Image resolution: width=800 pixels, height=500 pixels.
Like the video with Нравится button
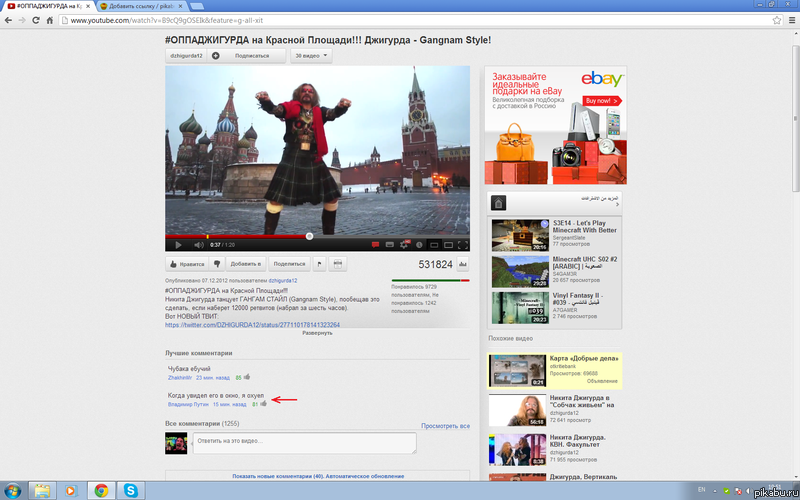[187, 264]
